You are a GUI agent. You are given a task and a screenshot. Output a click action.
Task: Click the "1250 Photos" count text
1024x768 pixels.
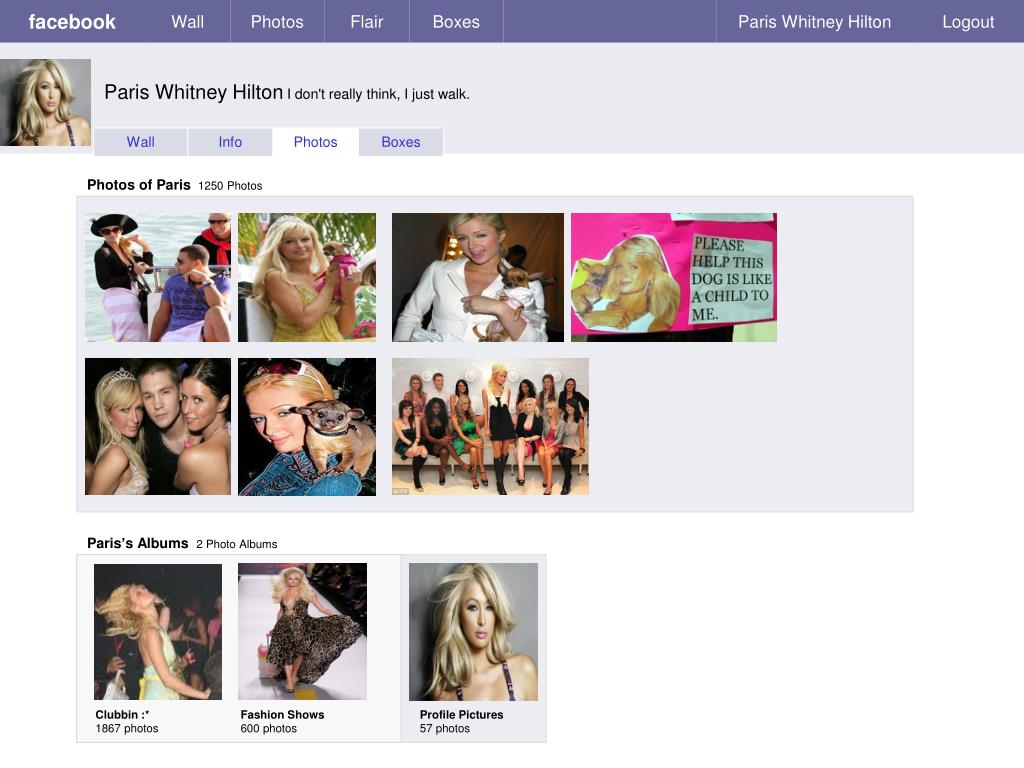tap(230, 186)
